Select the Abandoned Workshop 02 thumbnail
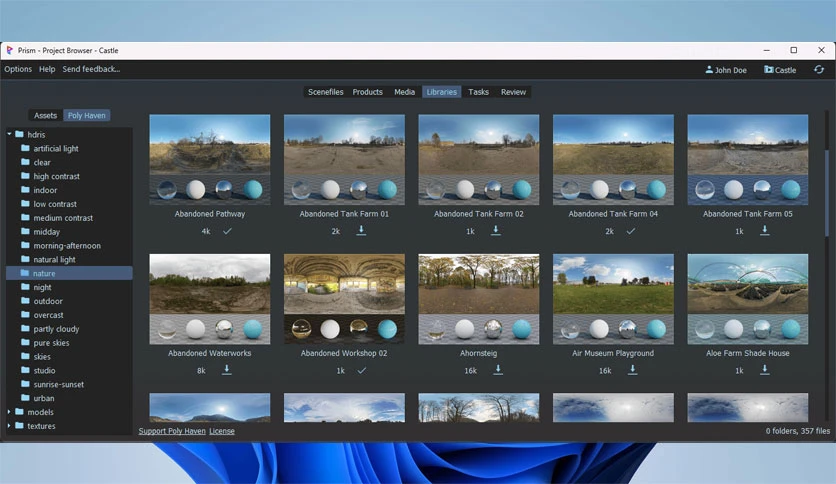The height and width of the screenshot is (484, 836). tap(344, 299)
